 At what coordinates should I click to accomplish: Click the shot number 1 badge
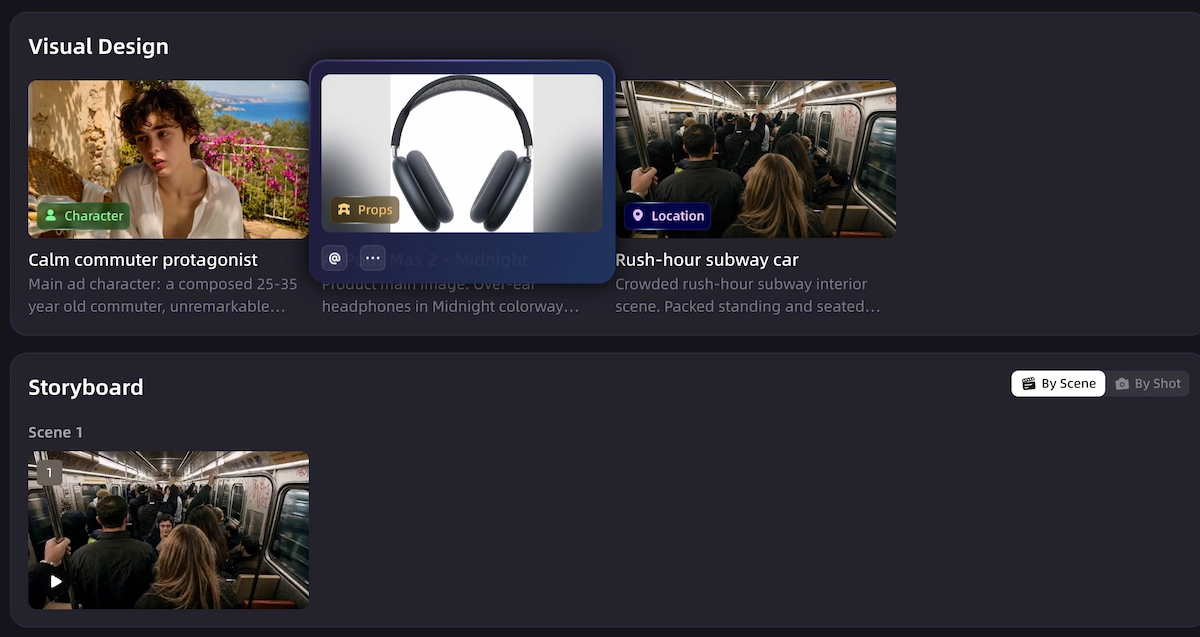point(49,472)
